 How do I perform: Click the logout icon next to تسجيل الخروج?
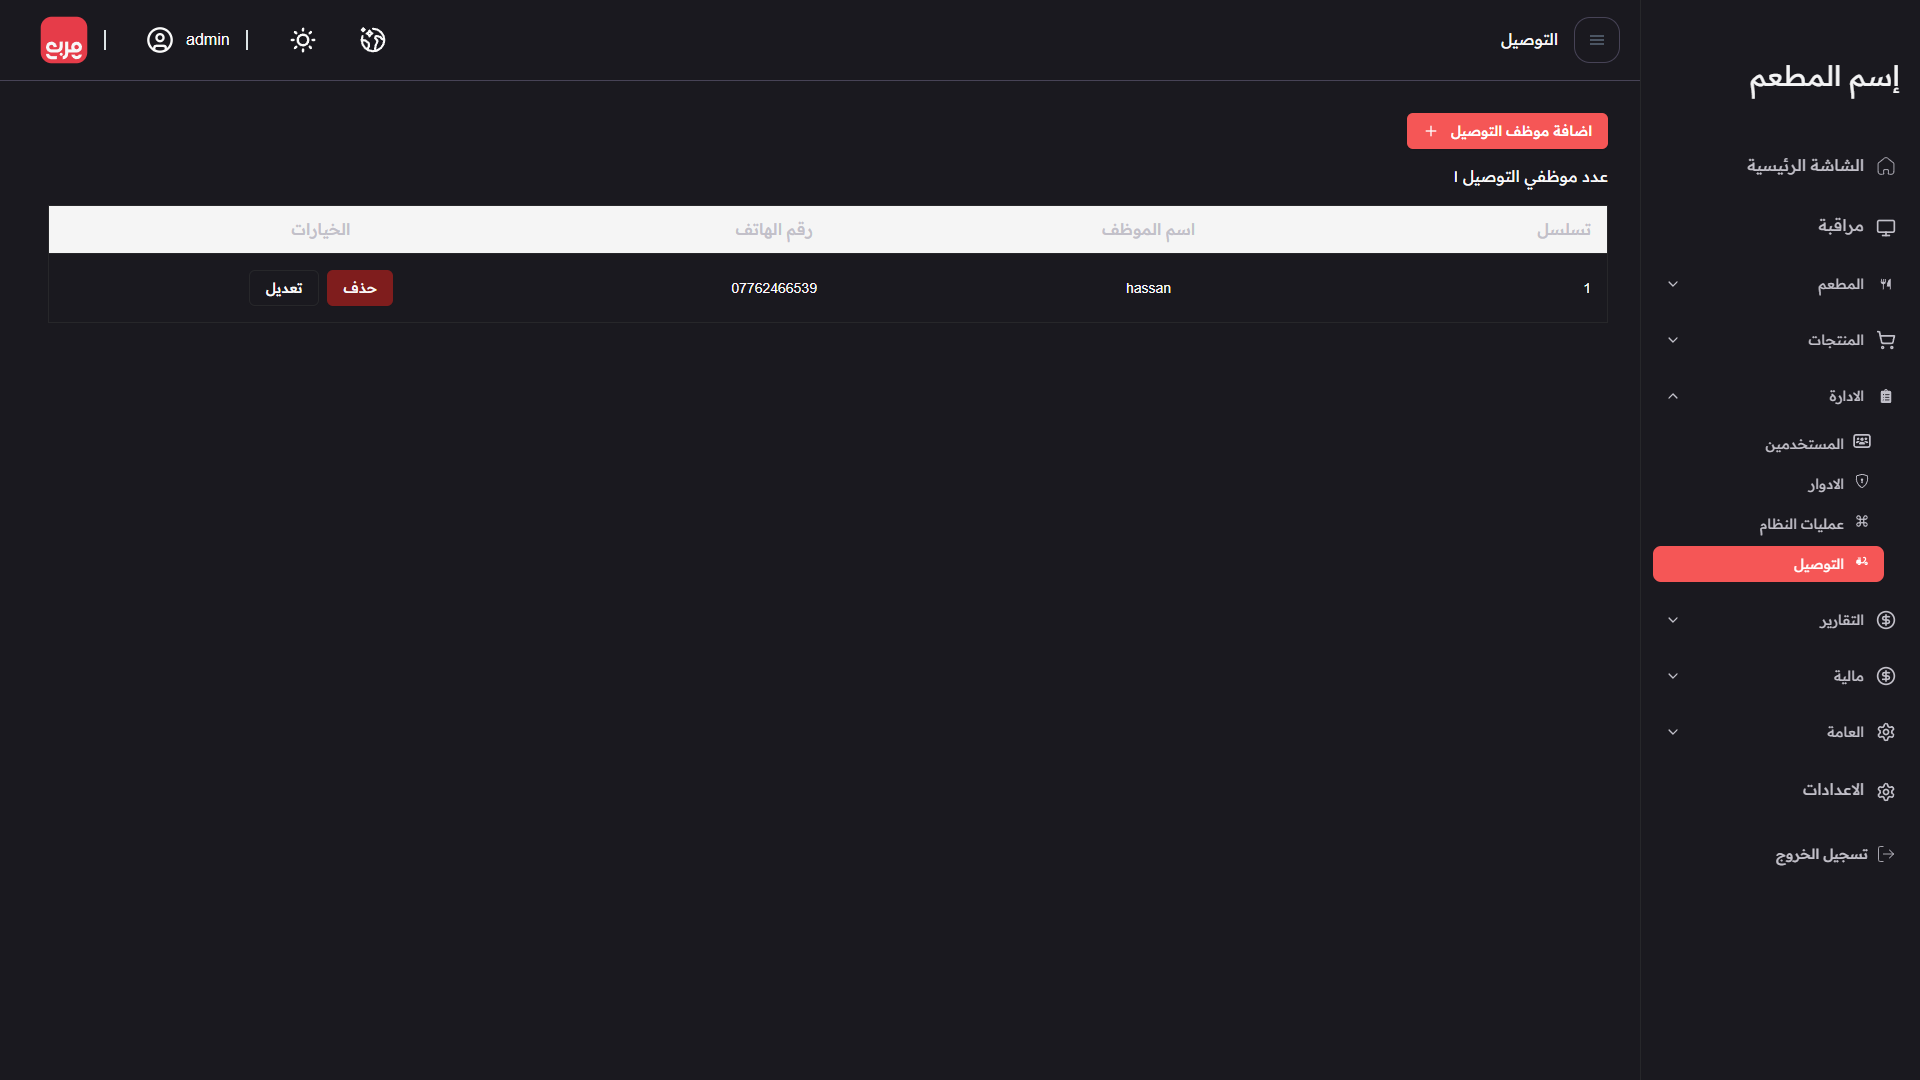(1886, 854)
